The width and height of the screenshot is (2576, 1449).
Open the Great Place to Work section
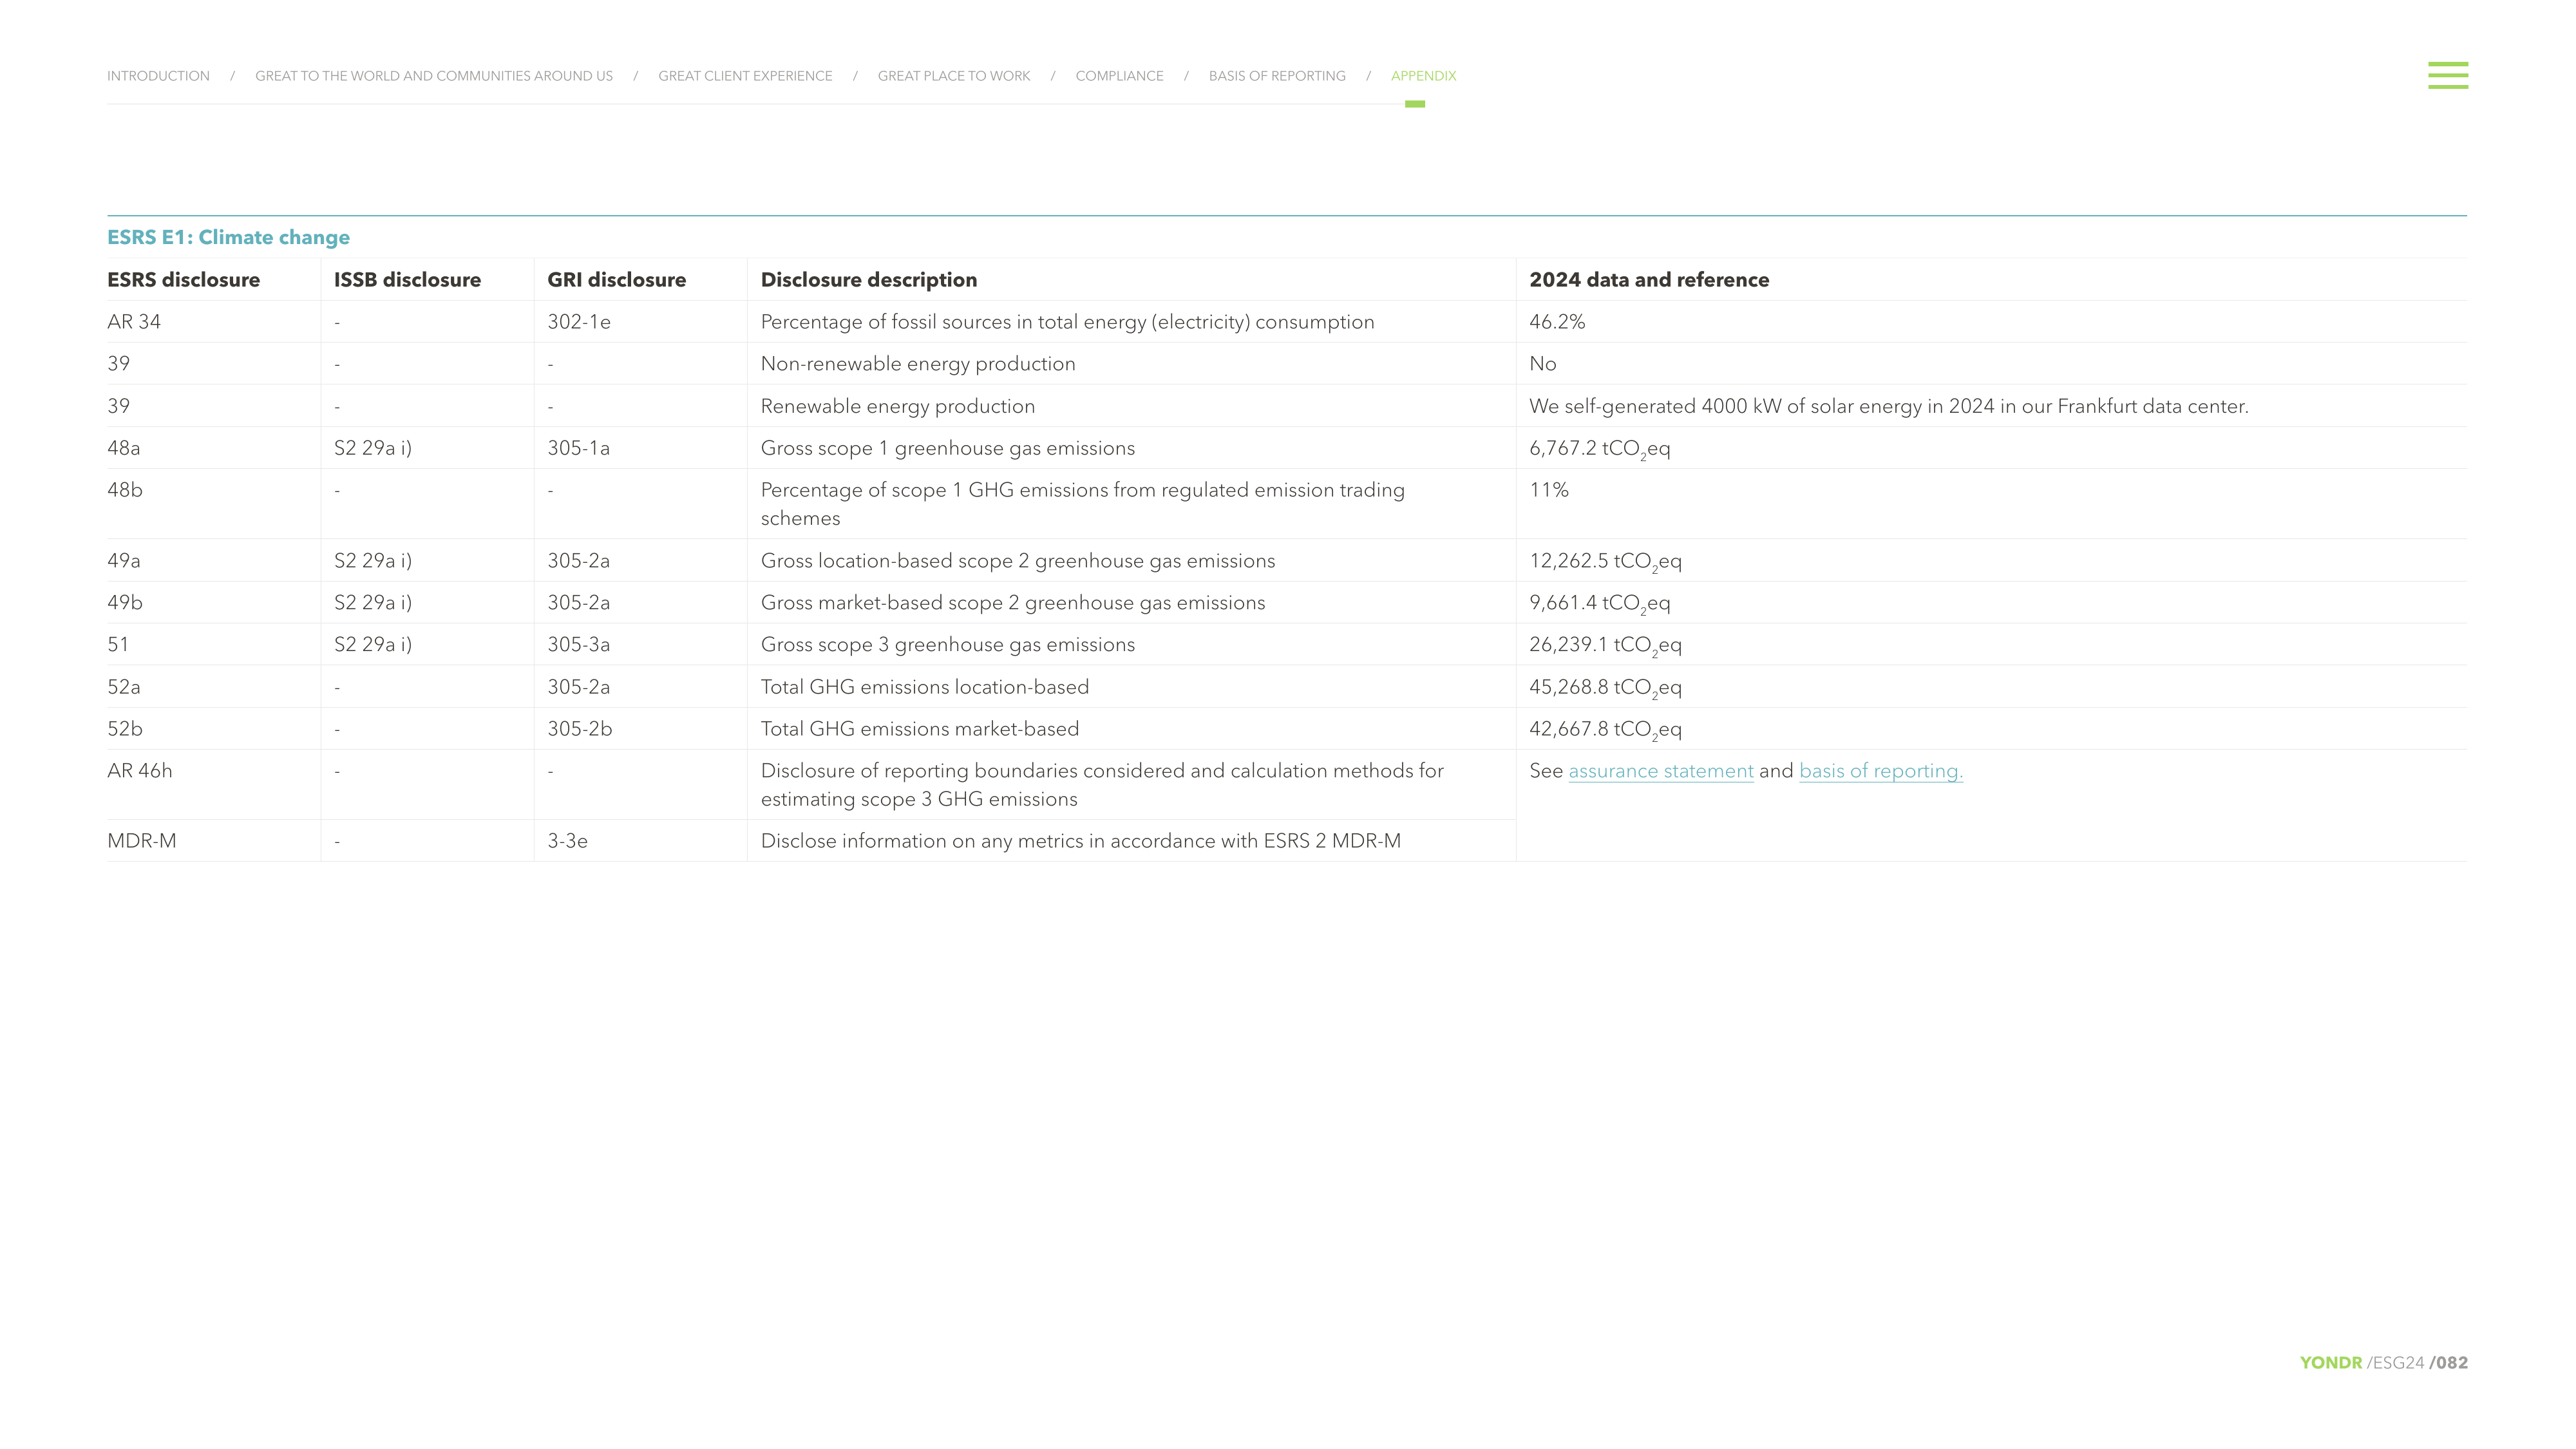click(x=954, y=76)
